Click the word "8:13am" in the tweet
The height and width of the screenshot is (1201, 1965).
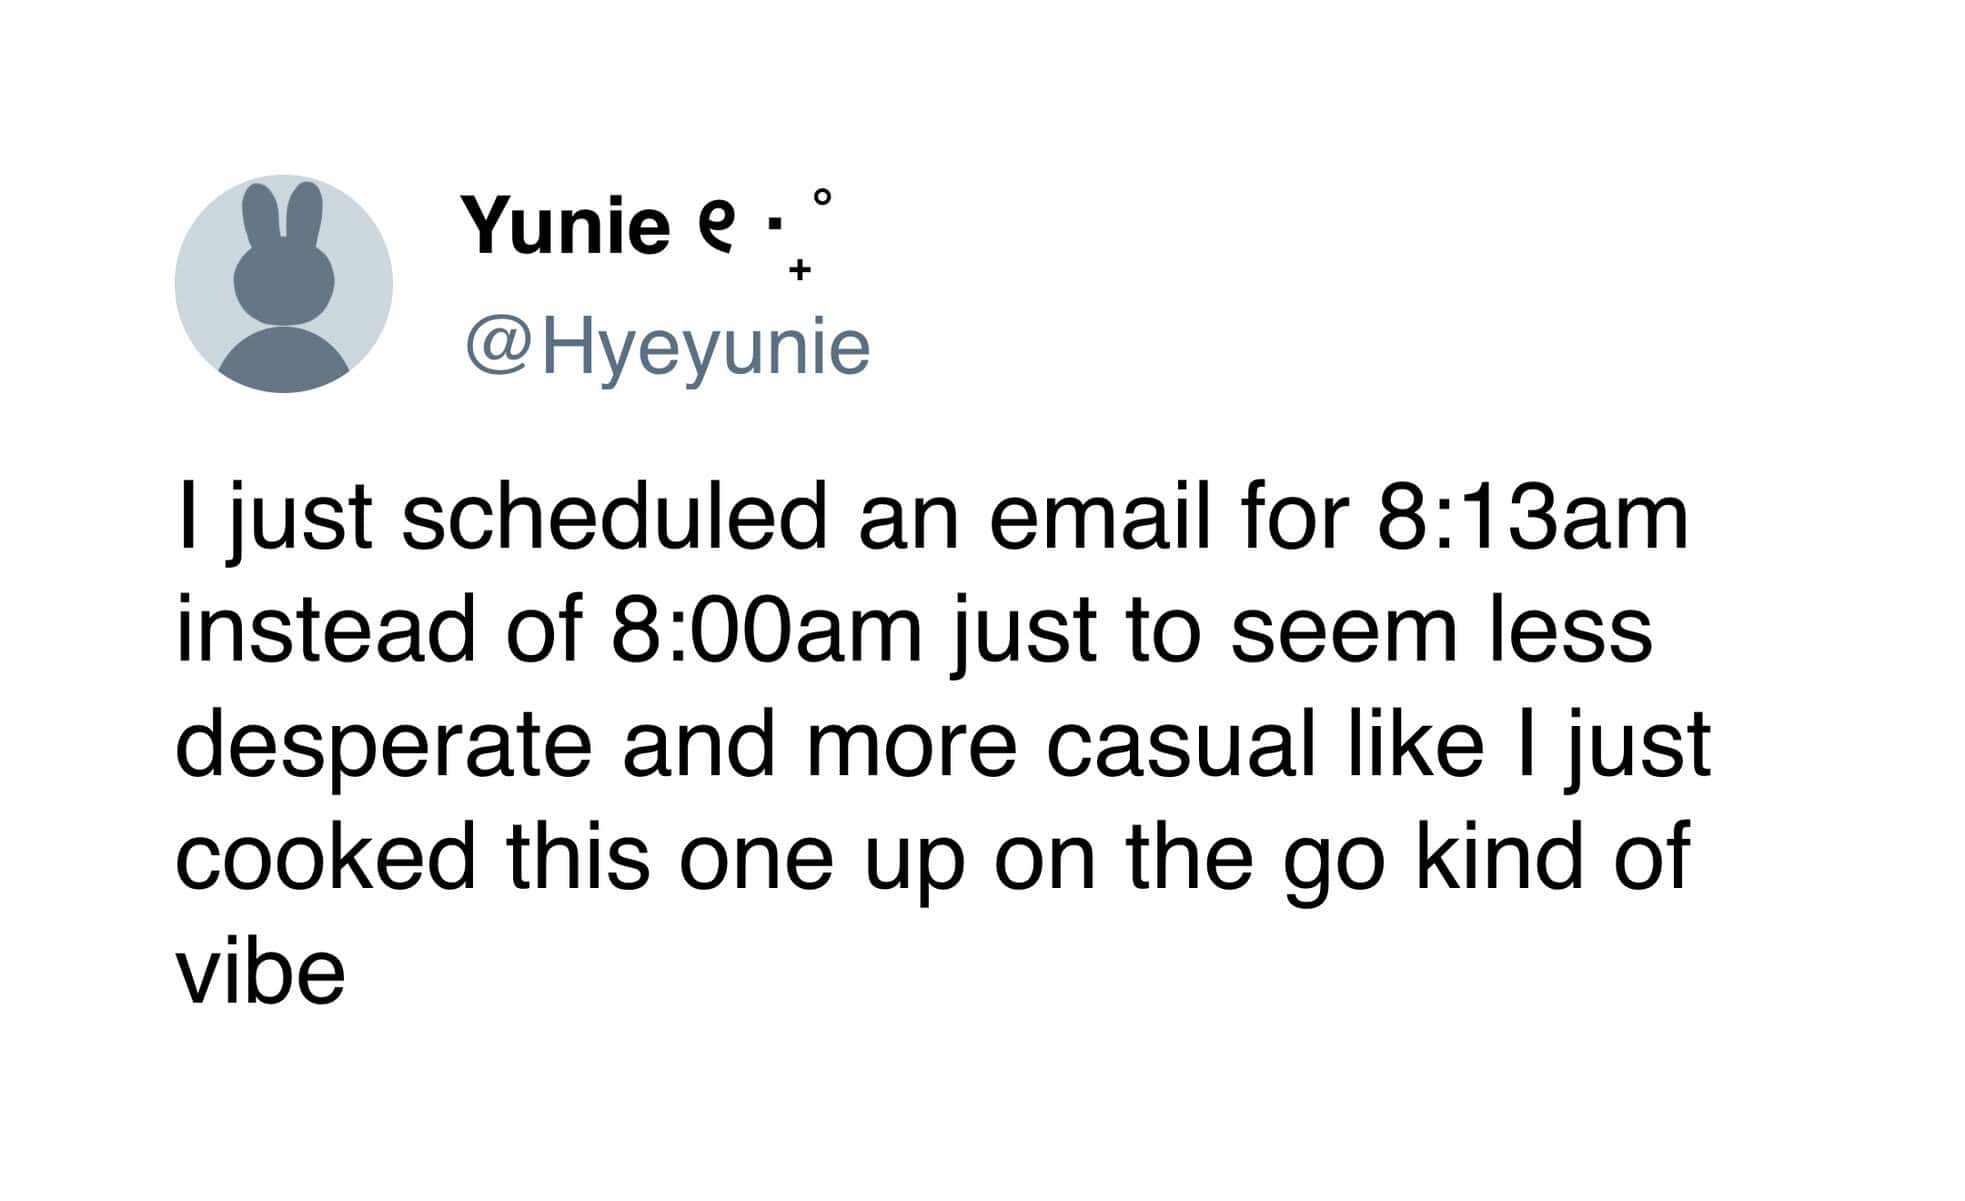pos(1532,517)
